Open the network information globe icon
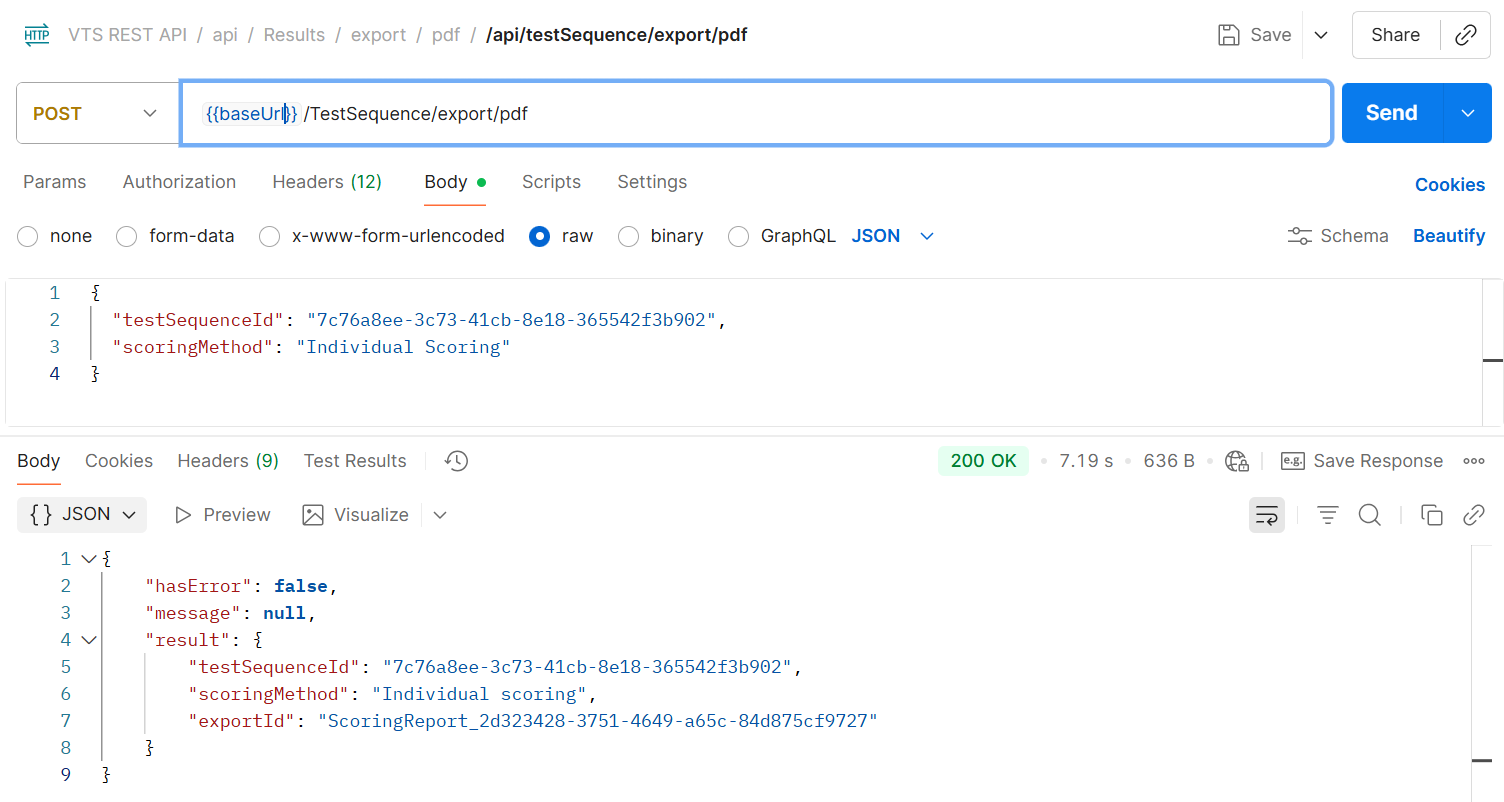Viewport: 1504px width, 802px height. [x=1237, y=461]
